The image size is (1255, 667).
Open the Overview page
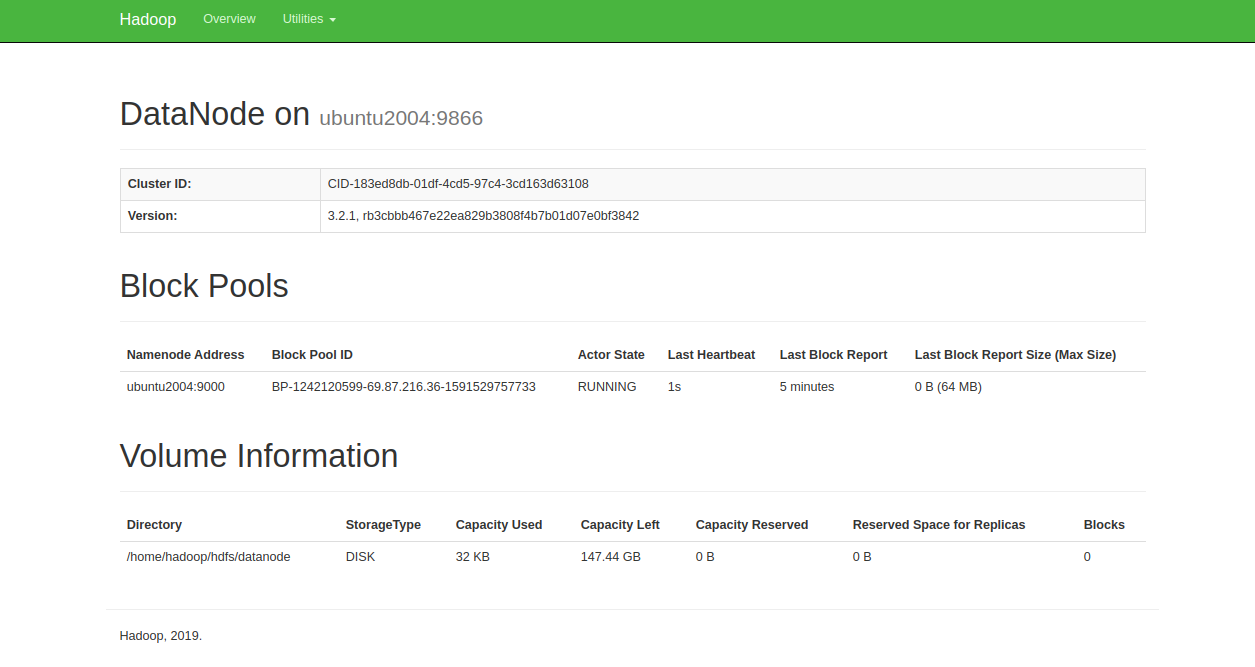pos(229,19)
